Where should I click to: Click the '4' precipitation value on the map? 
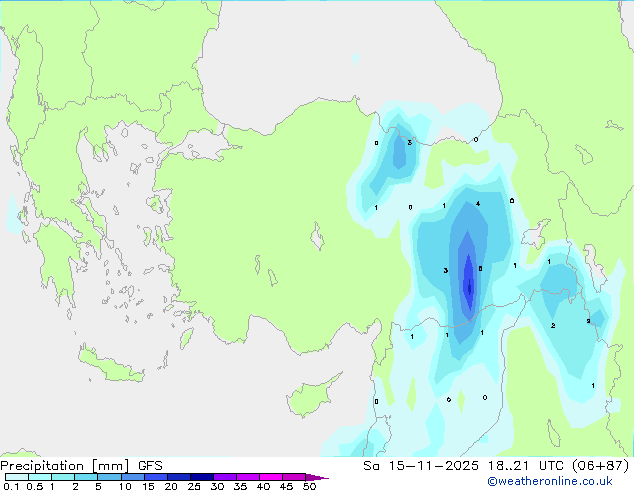coord(478,203)
